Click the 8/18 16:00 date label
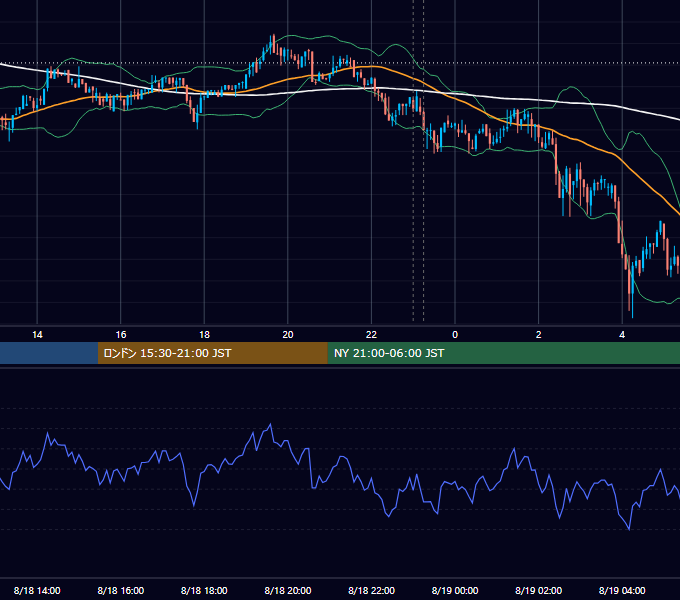This screenshot has height=600, width=680. [x=121, y=590]
